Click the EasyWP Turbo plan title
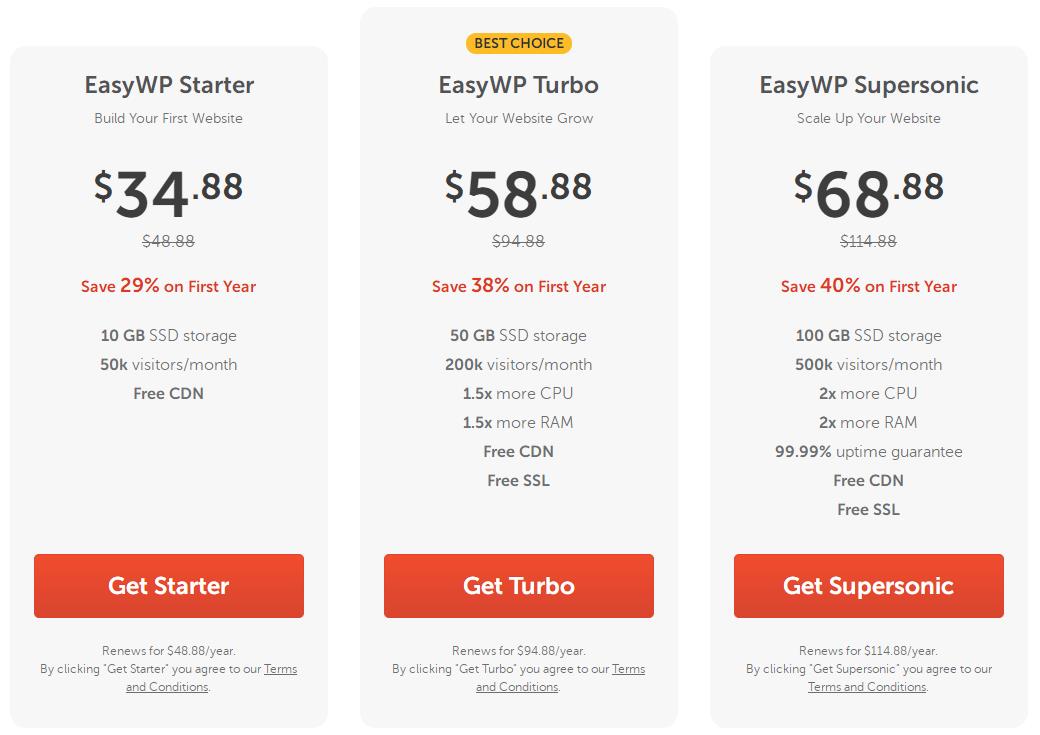This screenshot has width=1040, height=735. 518,85
